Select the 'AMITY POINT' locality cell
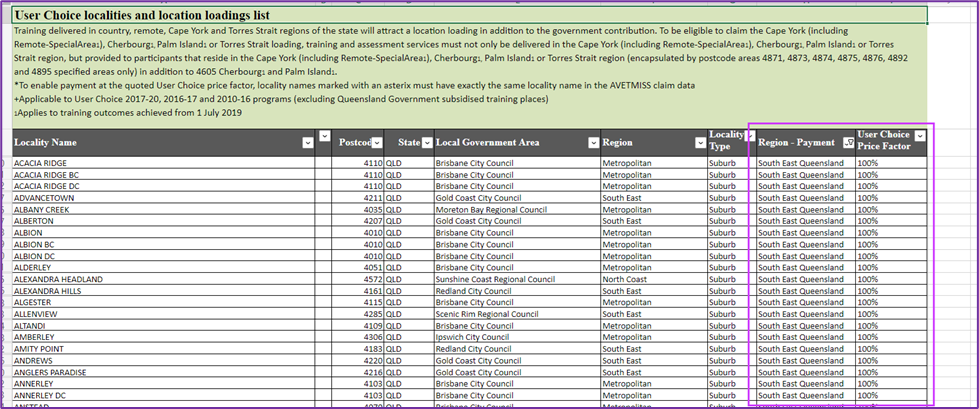Screen dimensions: 979x409 [x=164, y=348]
